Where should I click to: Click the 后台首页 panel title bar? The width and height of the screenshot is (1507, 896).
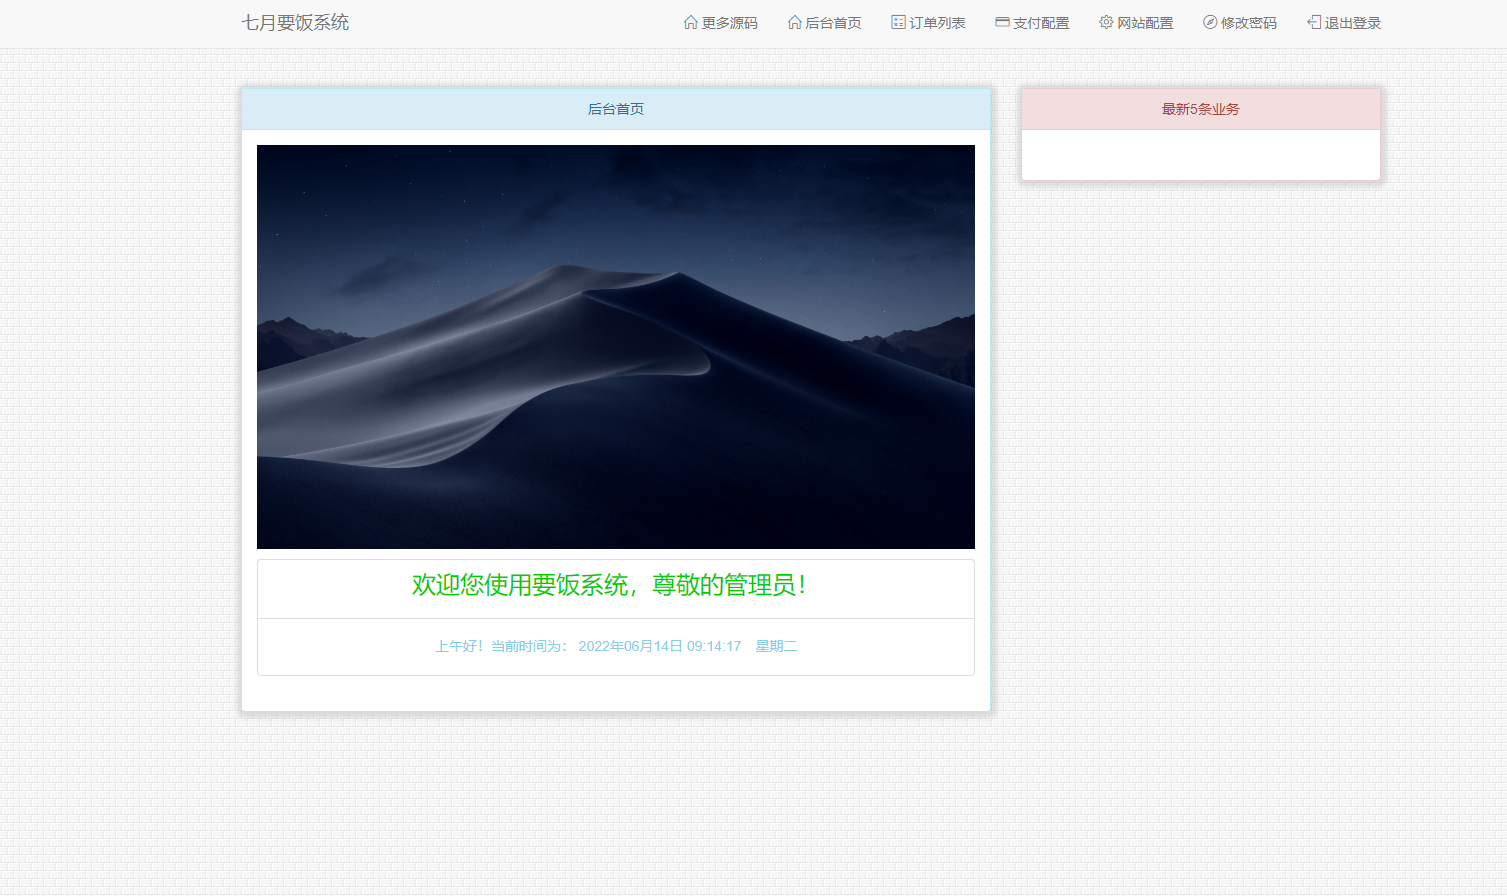(614, 109)
